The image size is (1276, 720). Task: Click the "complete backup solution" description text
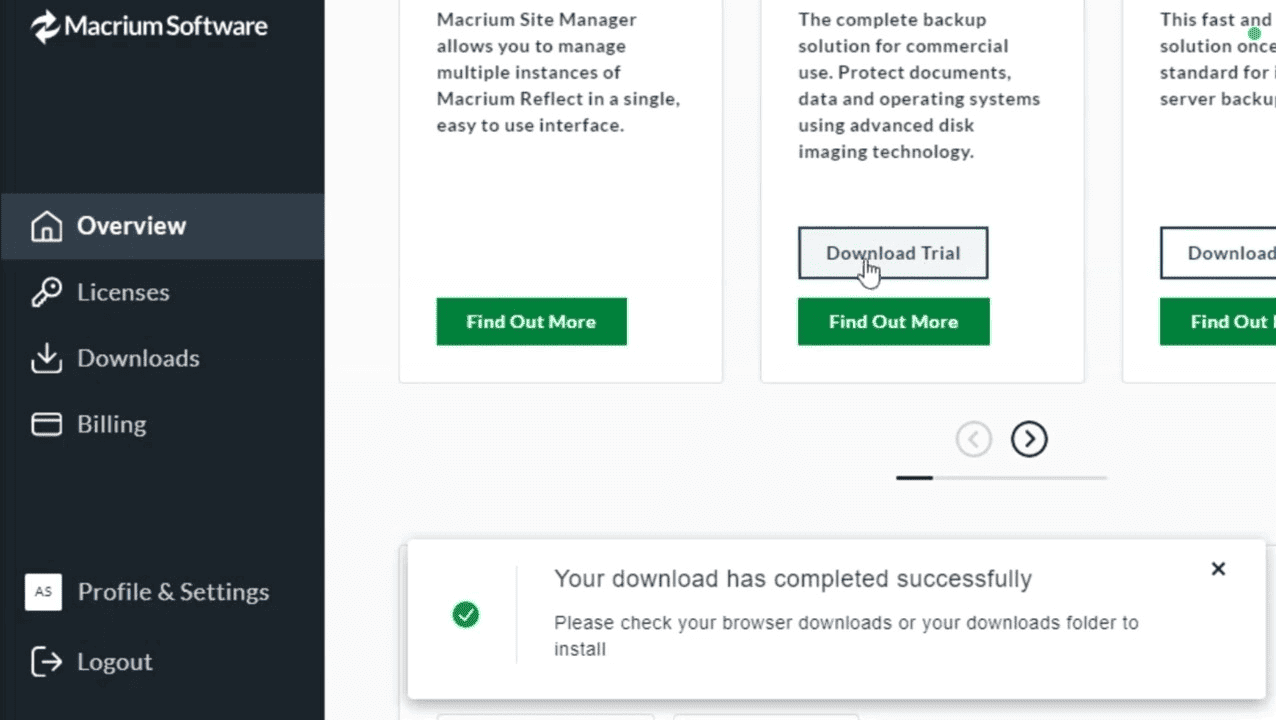click(x=919, y=86)
